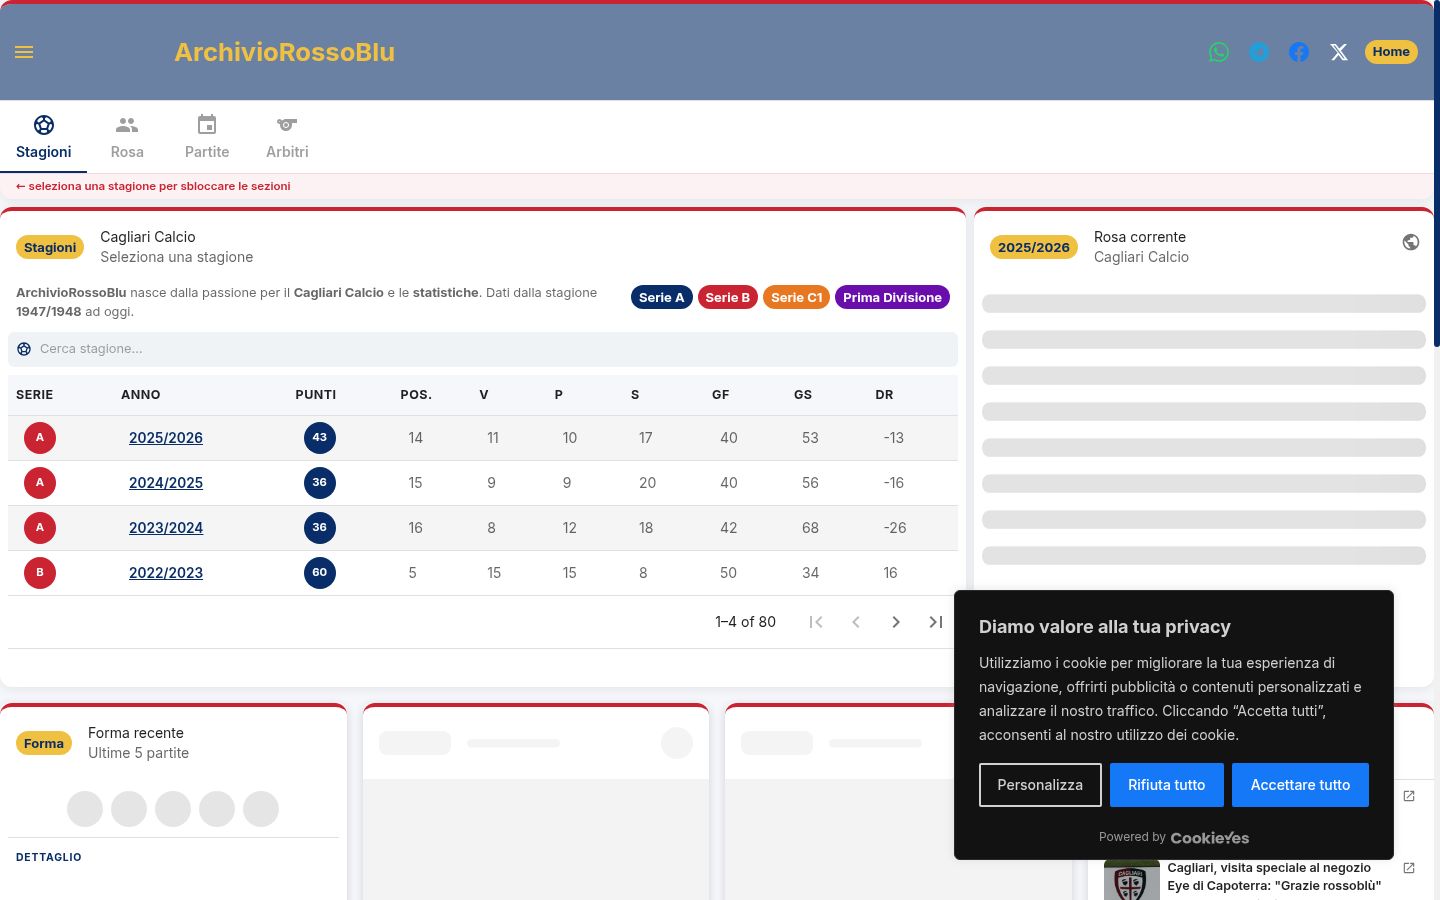Go to the next page of seasons
Viewport: 1440px width, 900px height.
(x=896, y=622)
